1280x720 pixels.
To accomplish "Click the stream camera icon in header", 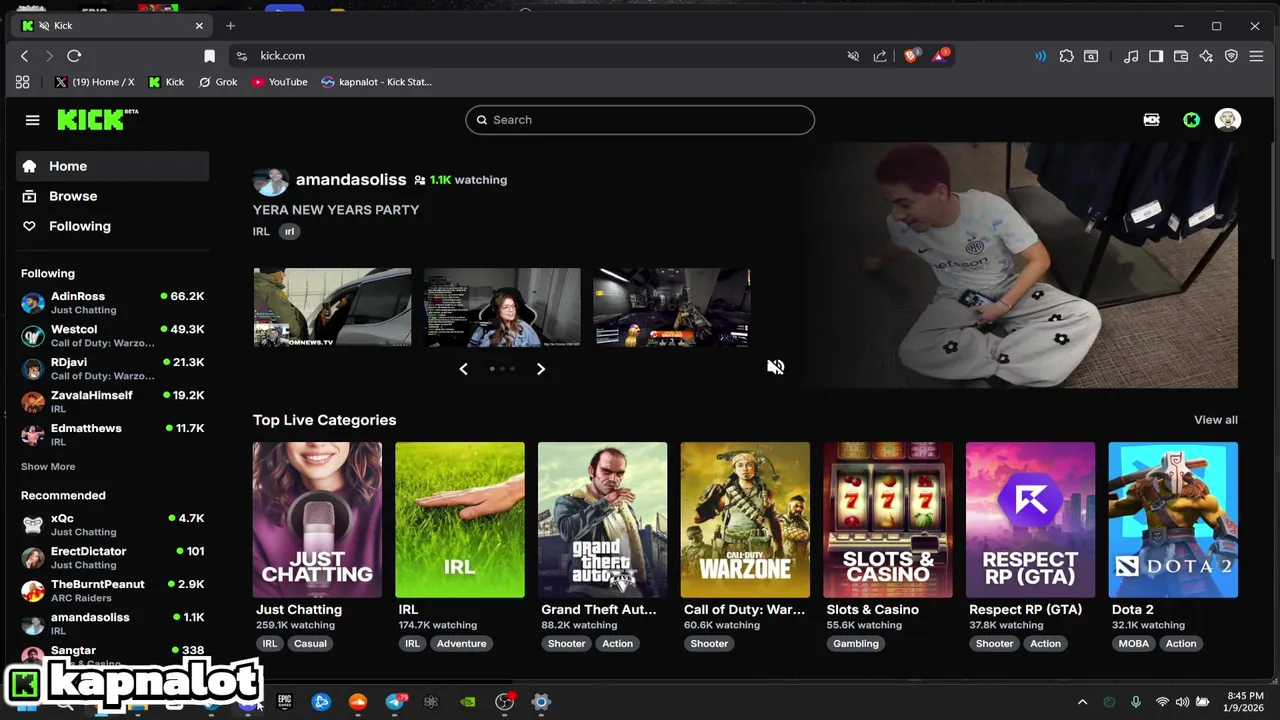I will point(1151,120).
